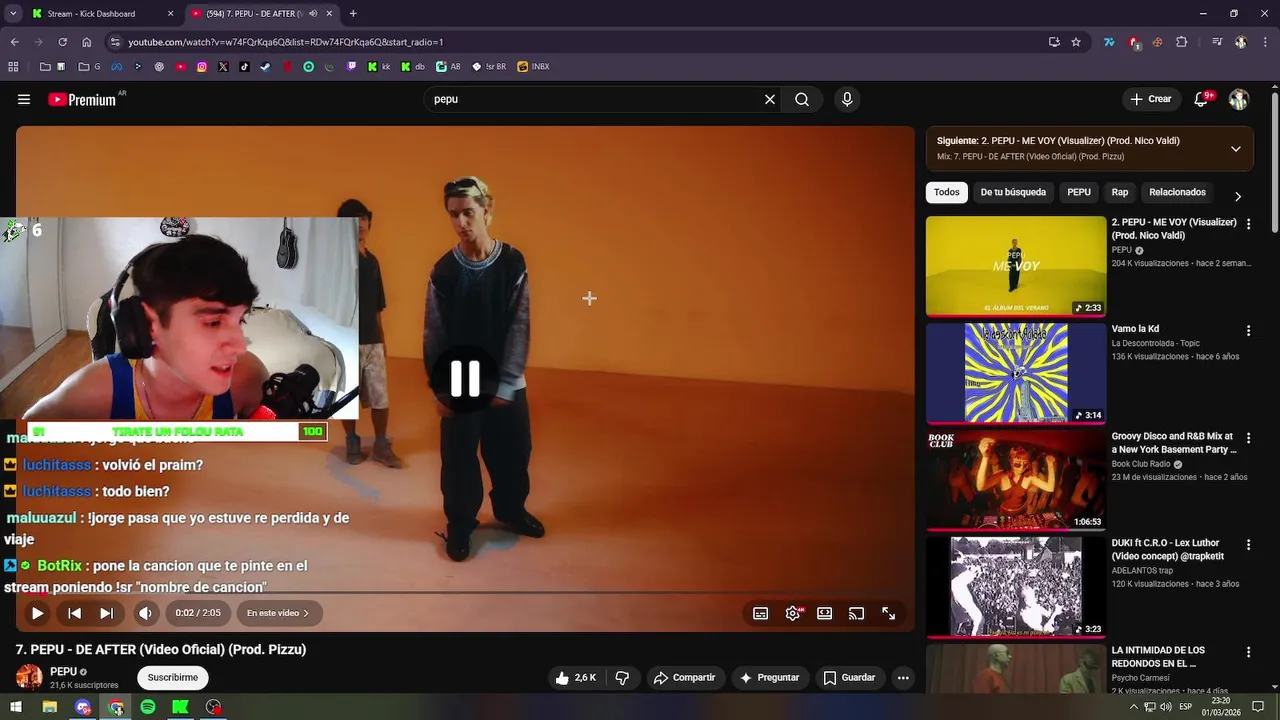
Task: Select the 'De tu búsqueda' filter chip
Action: point(1013,192)
